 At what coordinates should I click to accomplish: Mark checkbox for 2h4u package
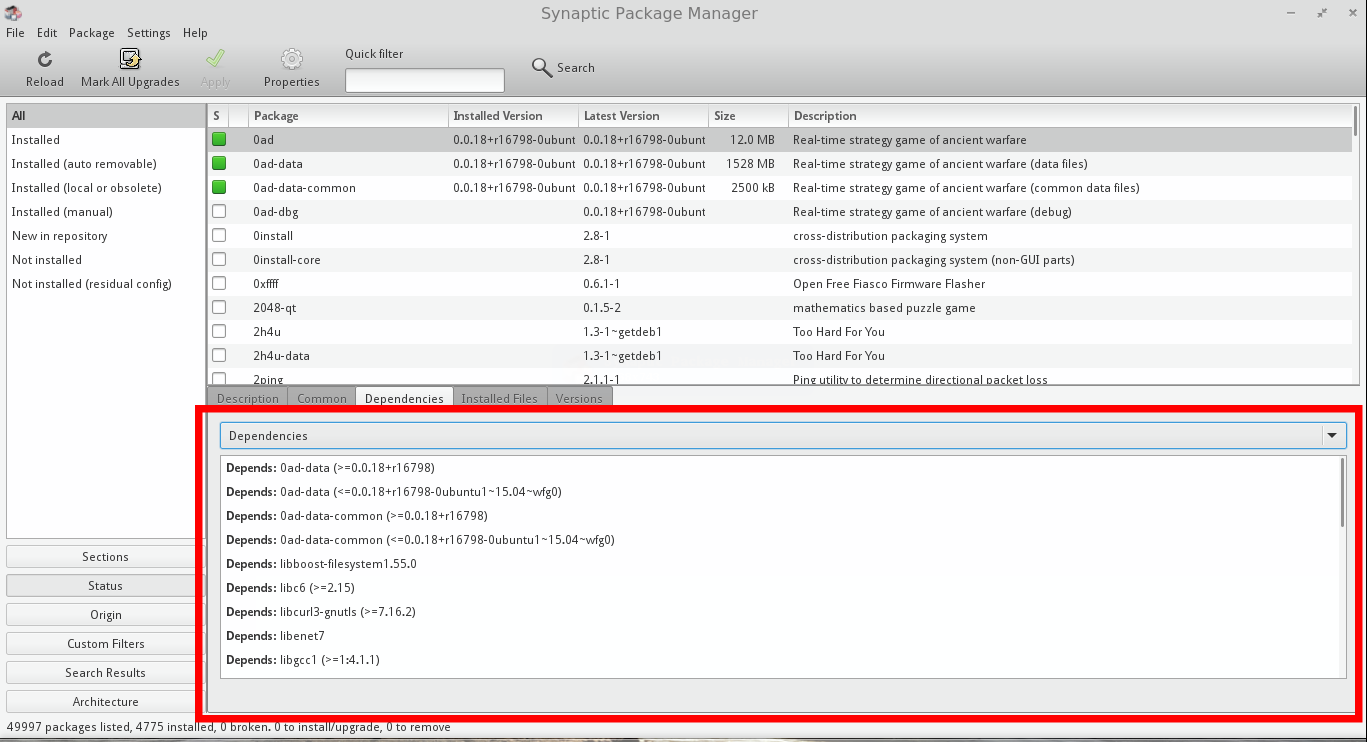[219, 332]
